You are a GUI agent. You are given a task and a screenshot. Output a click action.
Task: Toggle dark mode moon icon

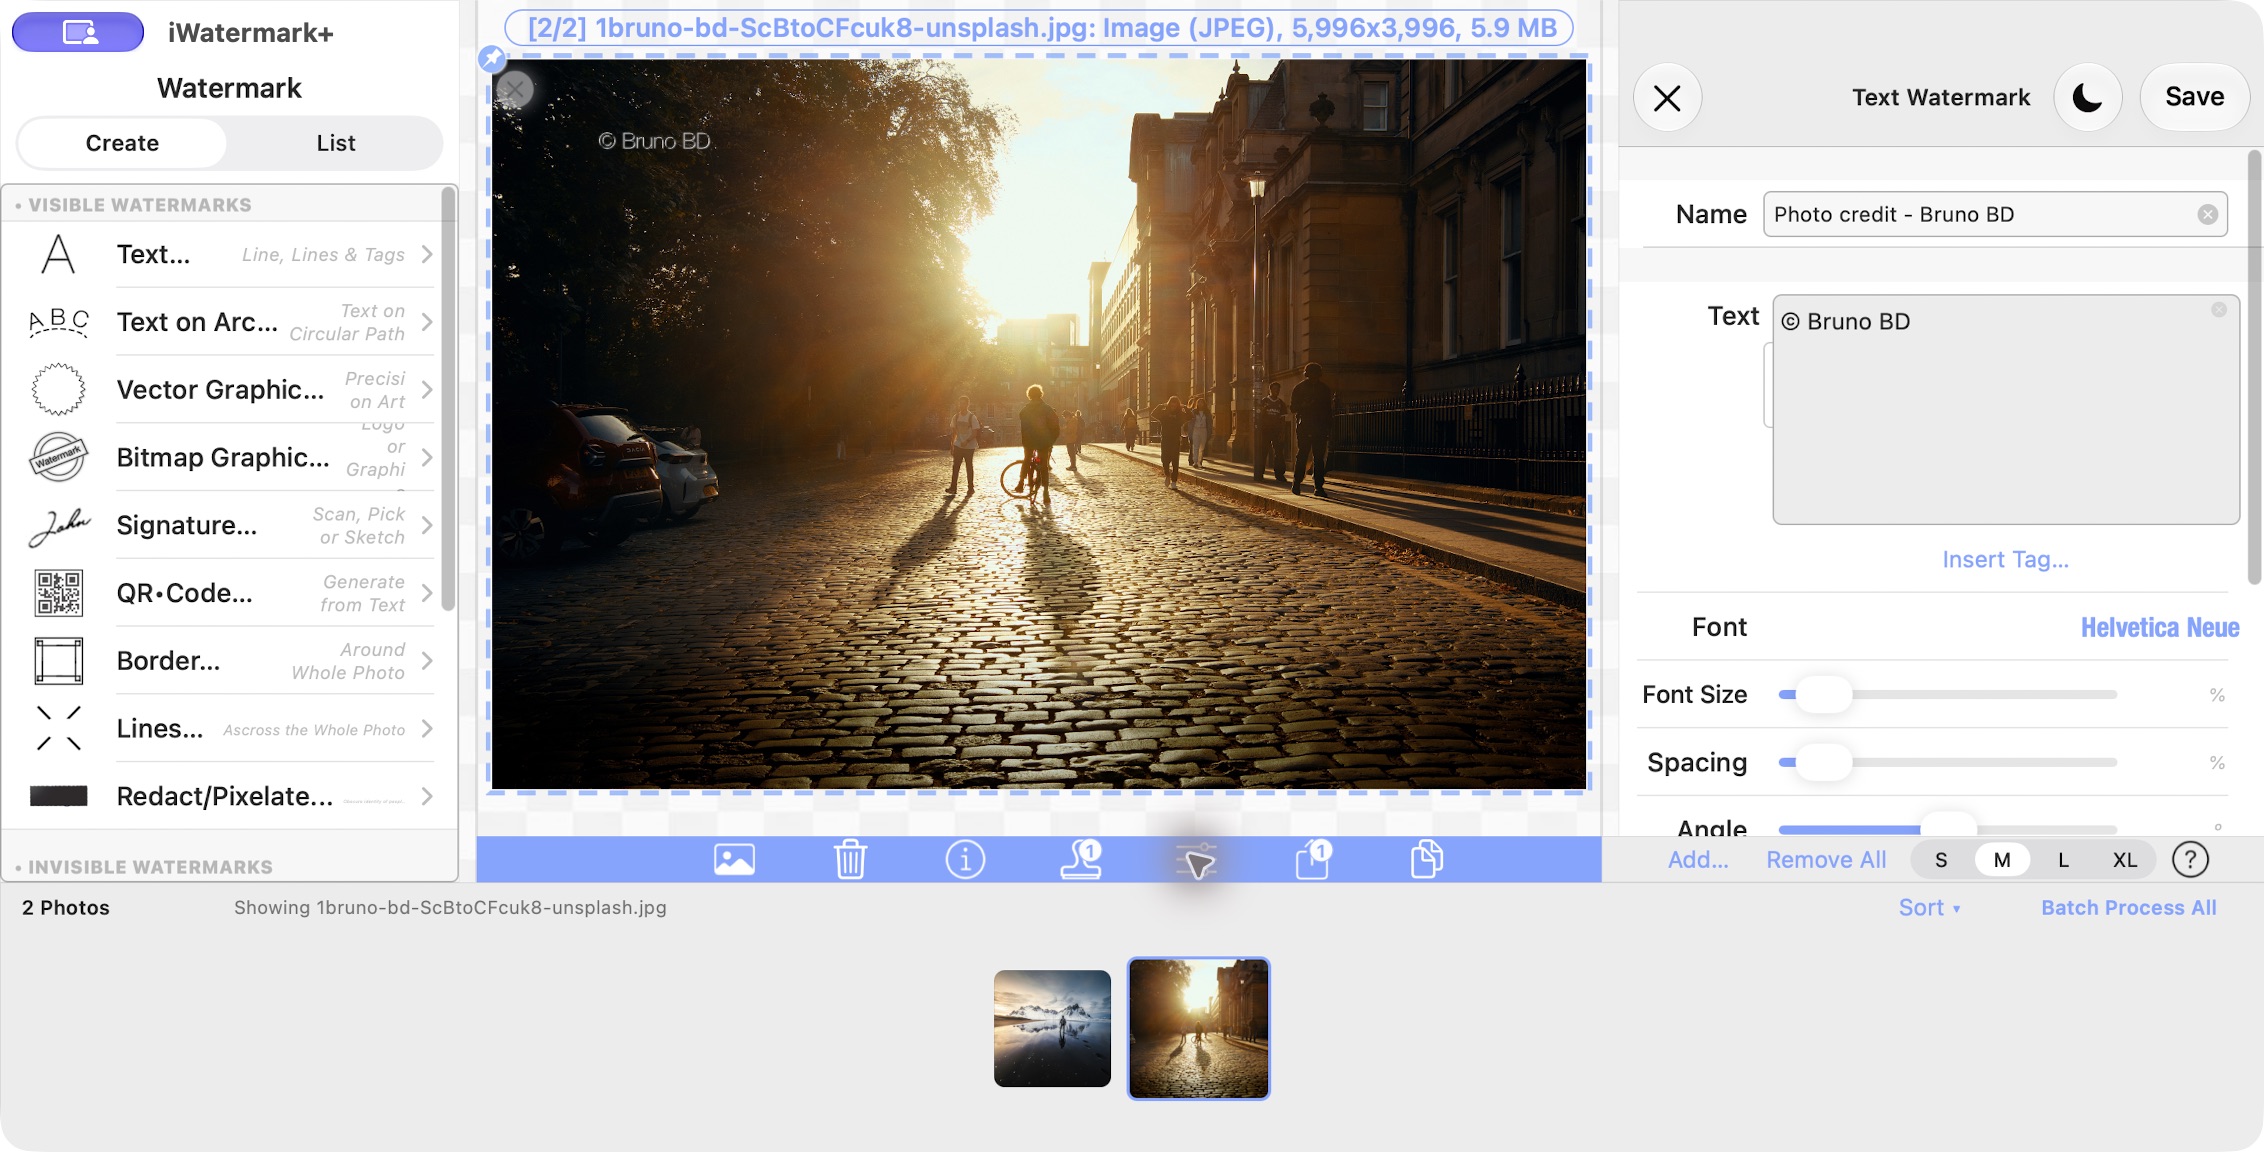tap(2087, 97)
